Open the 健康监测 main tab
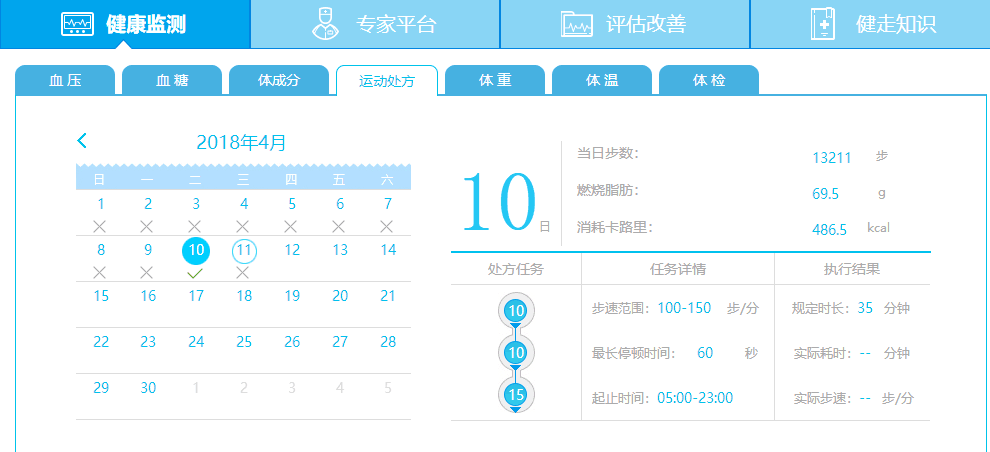 (x=125, y=24)
